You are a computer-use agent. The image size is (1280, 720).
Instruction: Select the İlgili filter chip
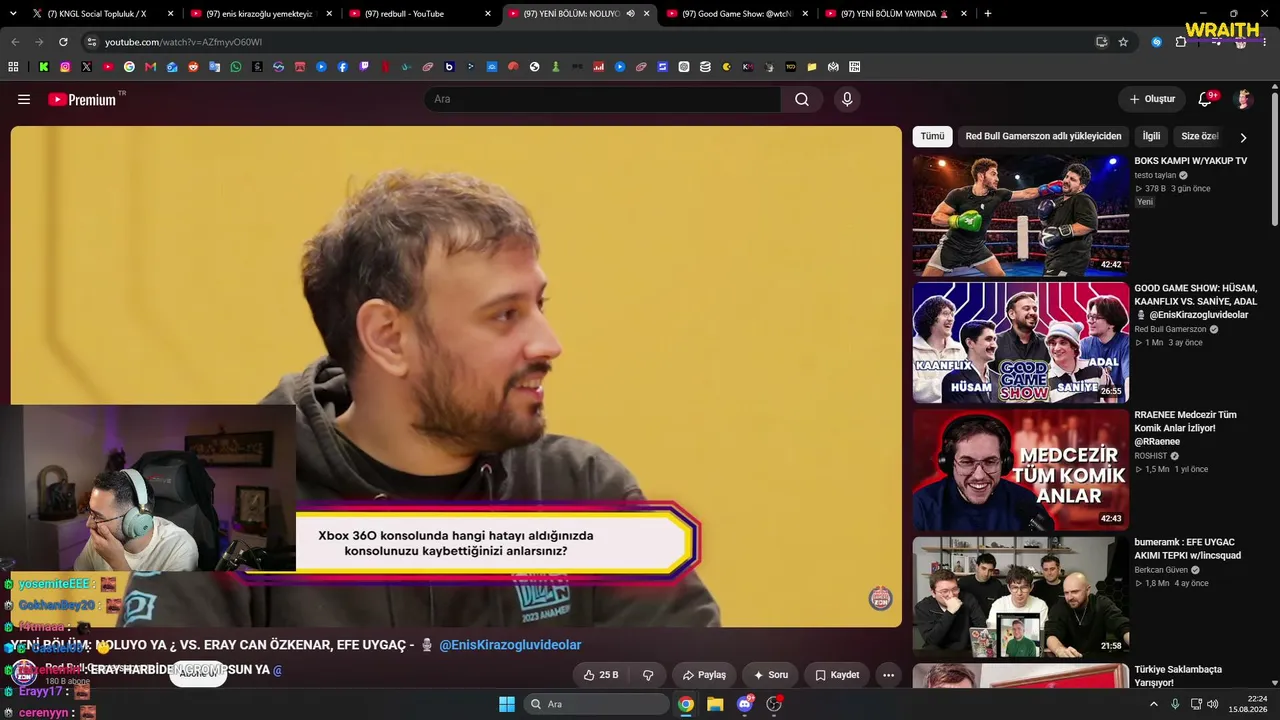(1151, 136)
